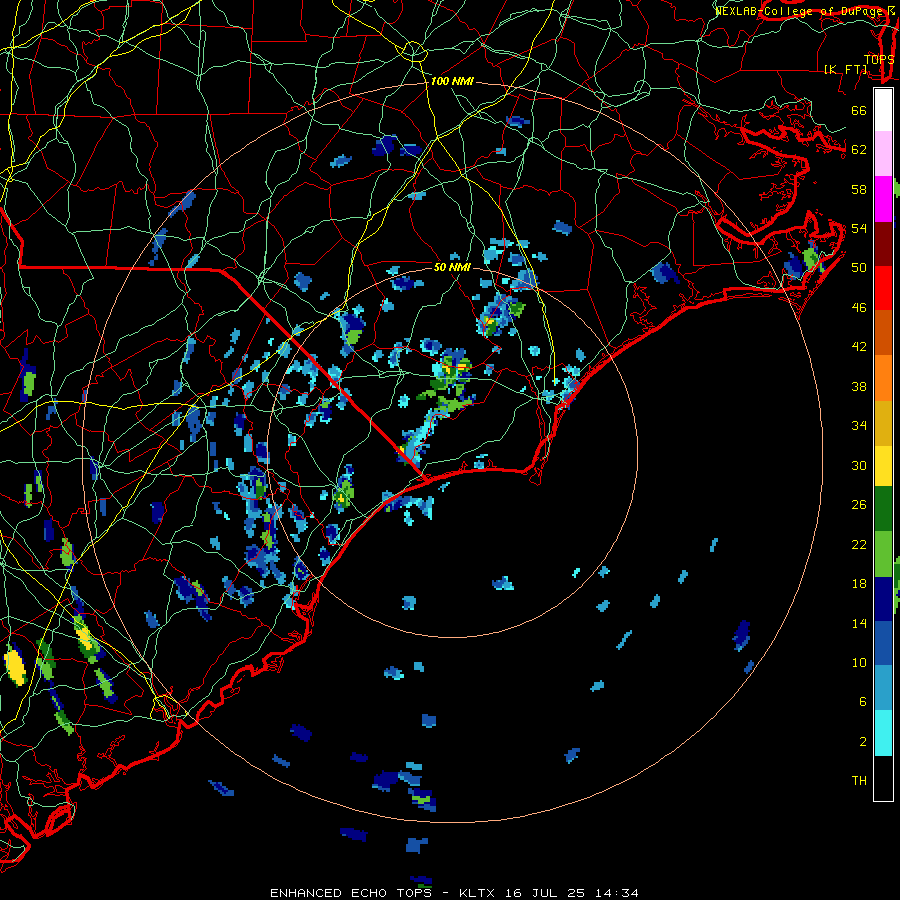Click the TOPS legend title
Viewport: 900px width, 900px height.
click(x=879, y=59)
